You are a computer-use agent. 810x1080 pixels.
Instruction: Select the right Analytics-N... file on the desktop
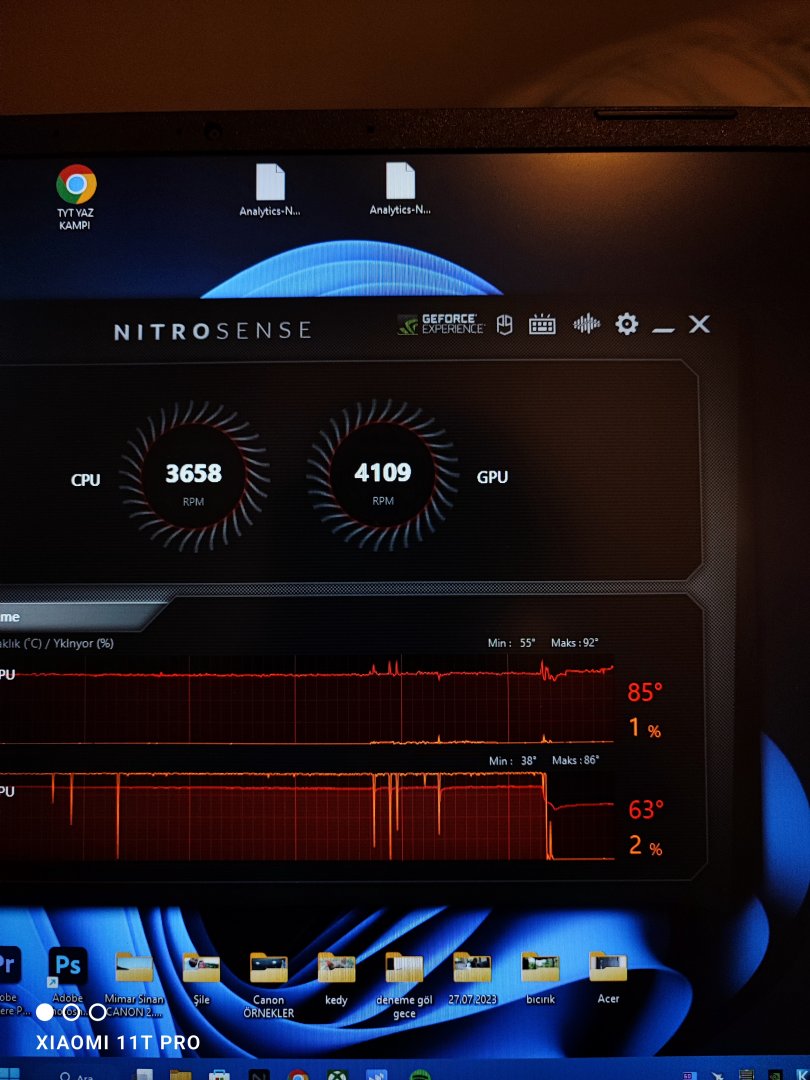[399, 189]
